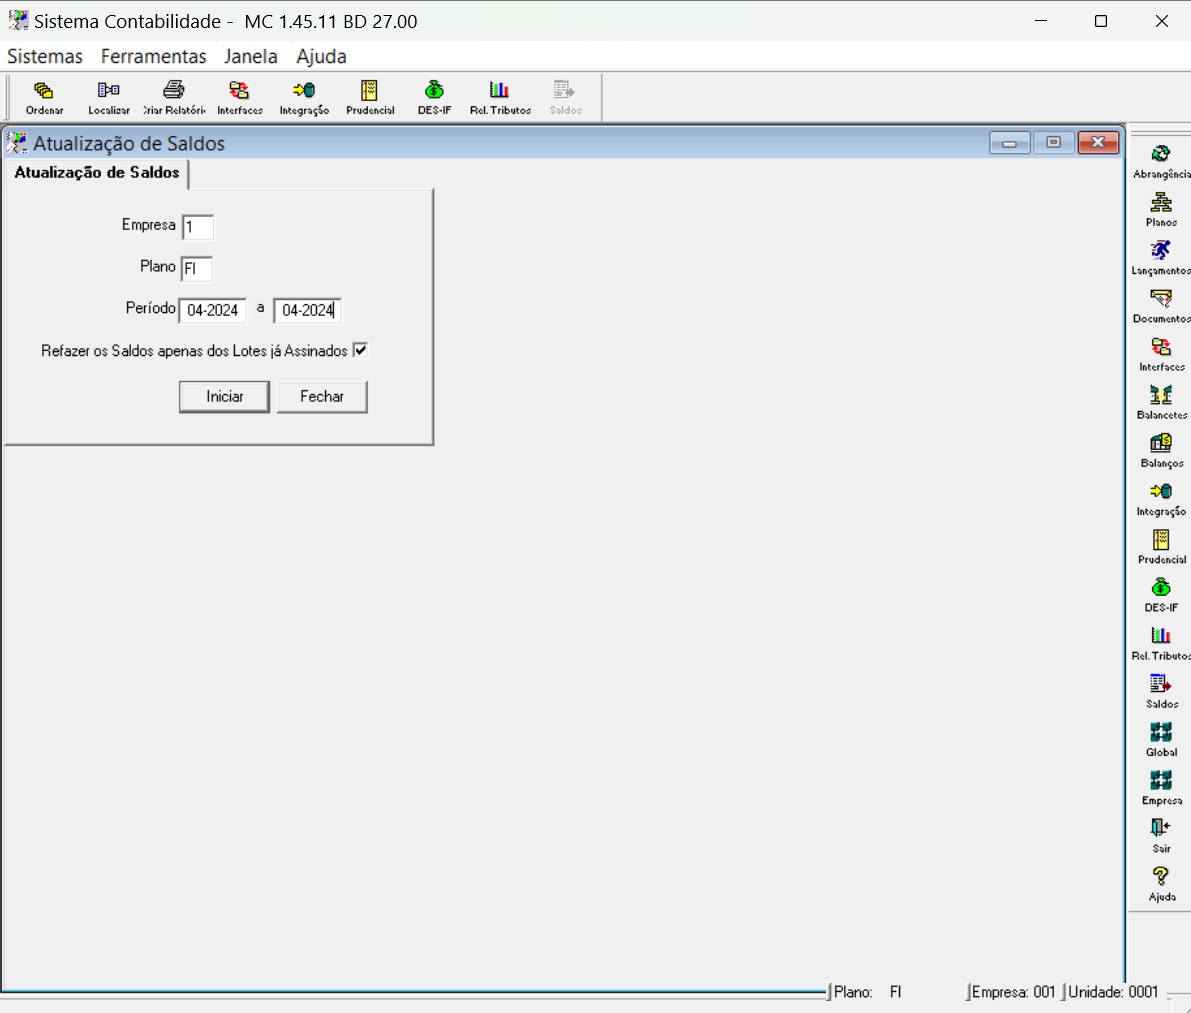Click the Período start date field
Viewport: 1191px width, 1013px height.
[x=213, y=310]
